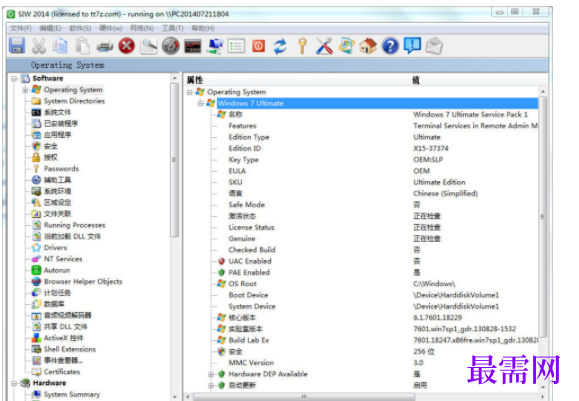Select Shell Extensions in the tree
579x401 pixels.
coord(70,349)
